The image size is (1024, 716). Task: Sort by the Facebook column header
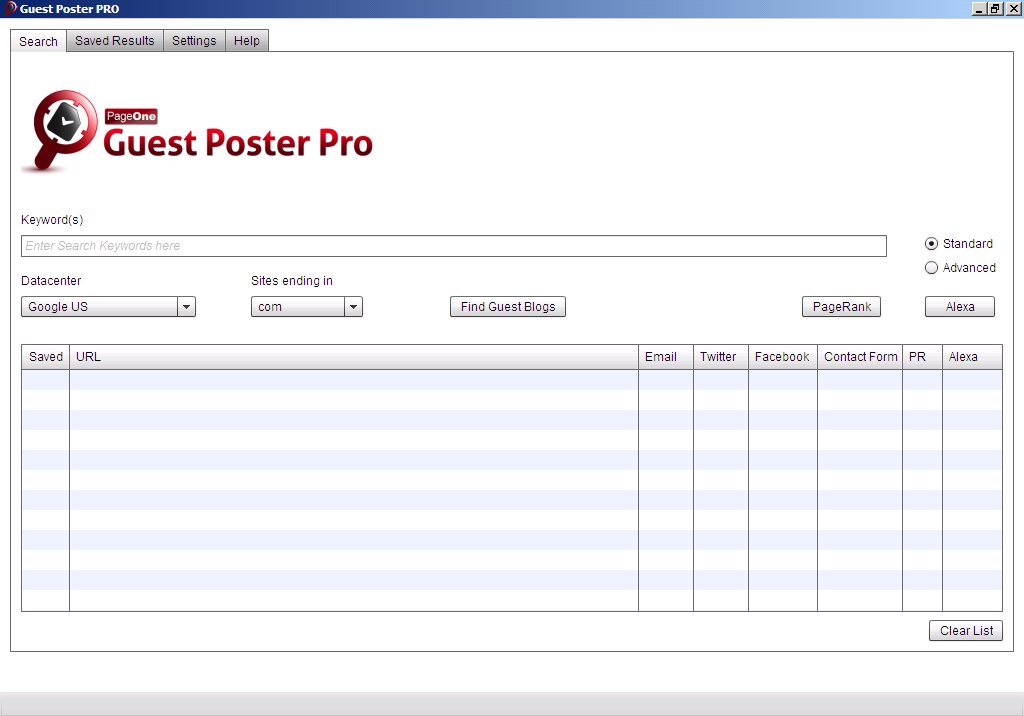coord(782,357)
